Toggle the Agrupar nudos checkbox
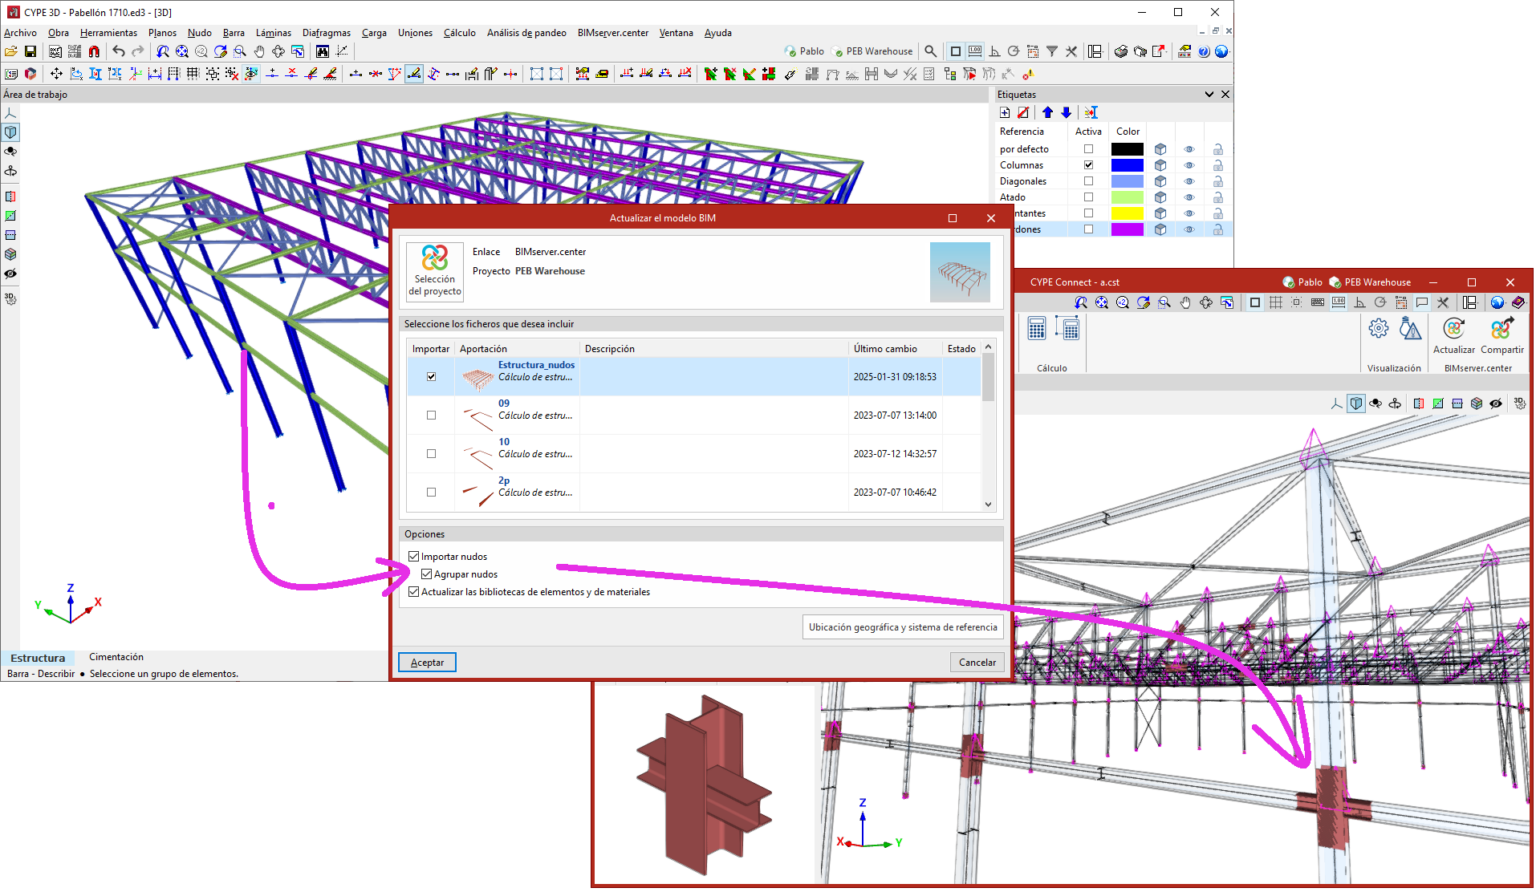Image resolution: width=1536 pixels, height=892 pixels. 427,575
